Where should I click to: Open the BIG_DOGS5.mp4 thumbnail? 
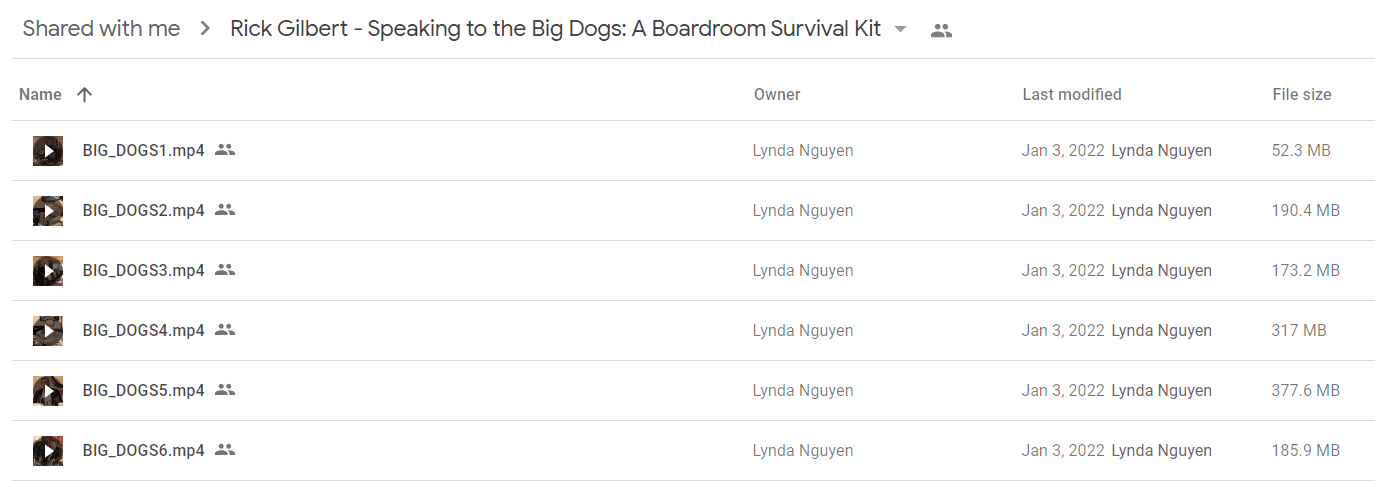click(48, 391)
